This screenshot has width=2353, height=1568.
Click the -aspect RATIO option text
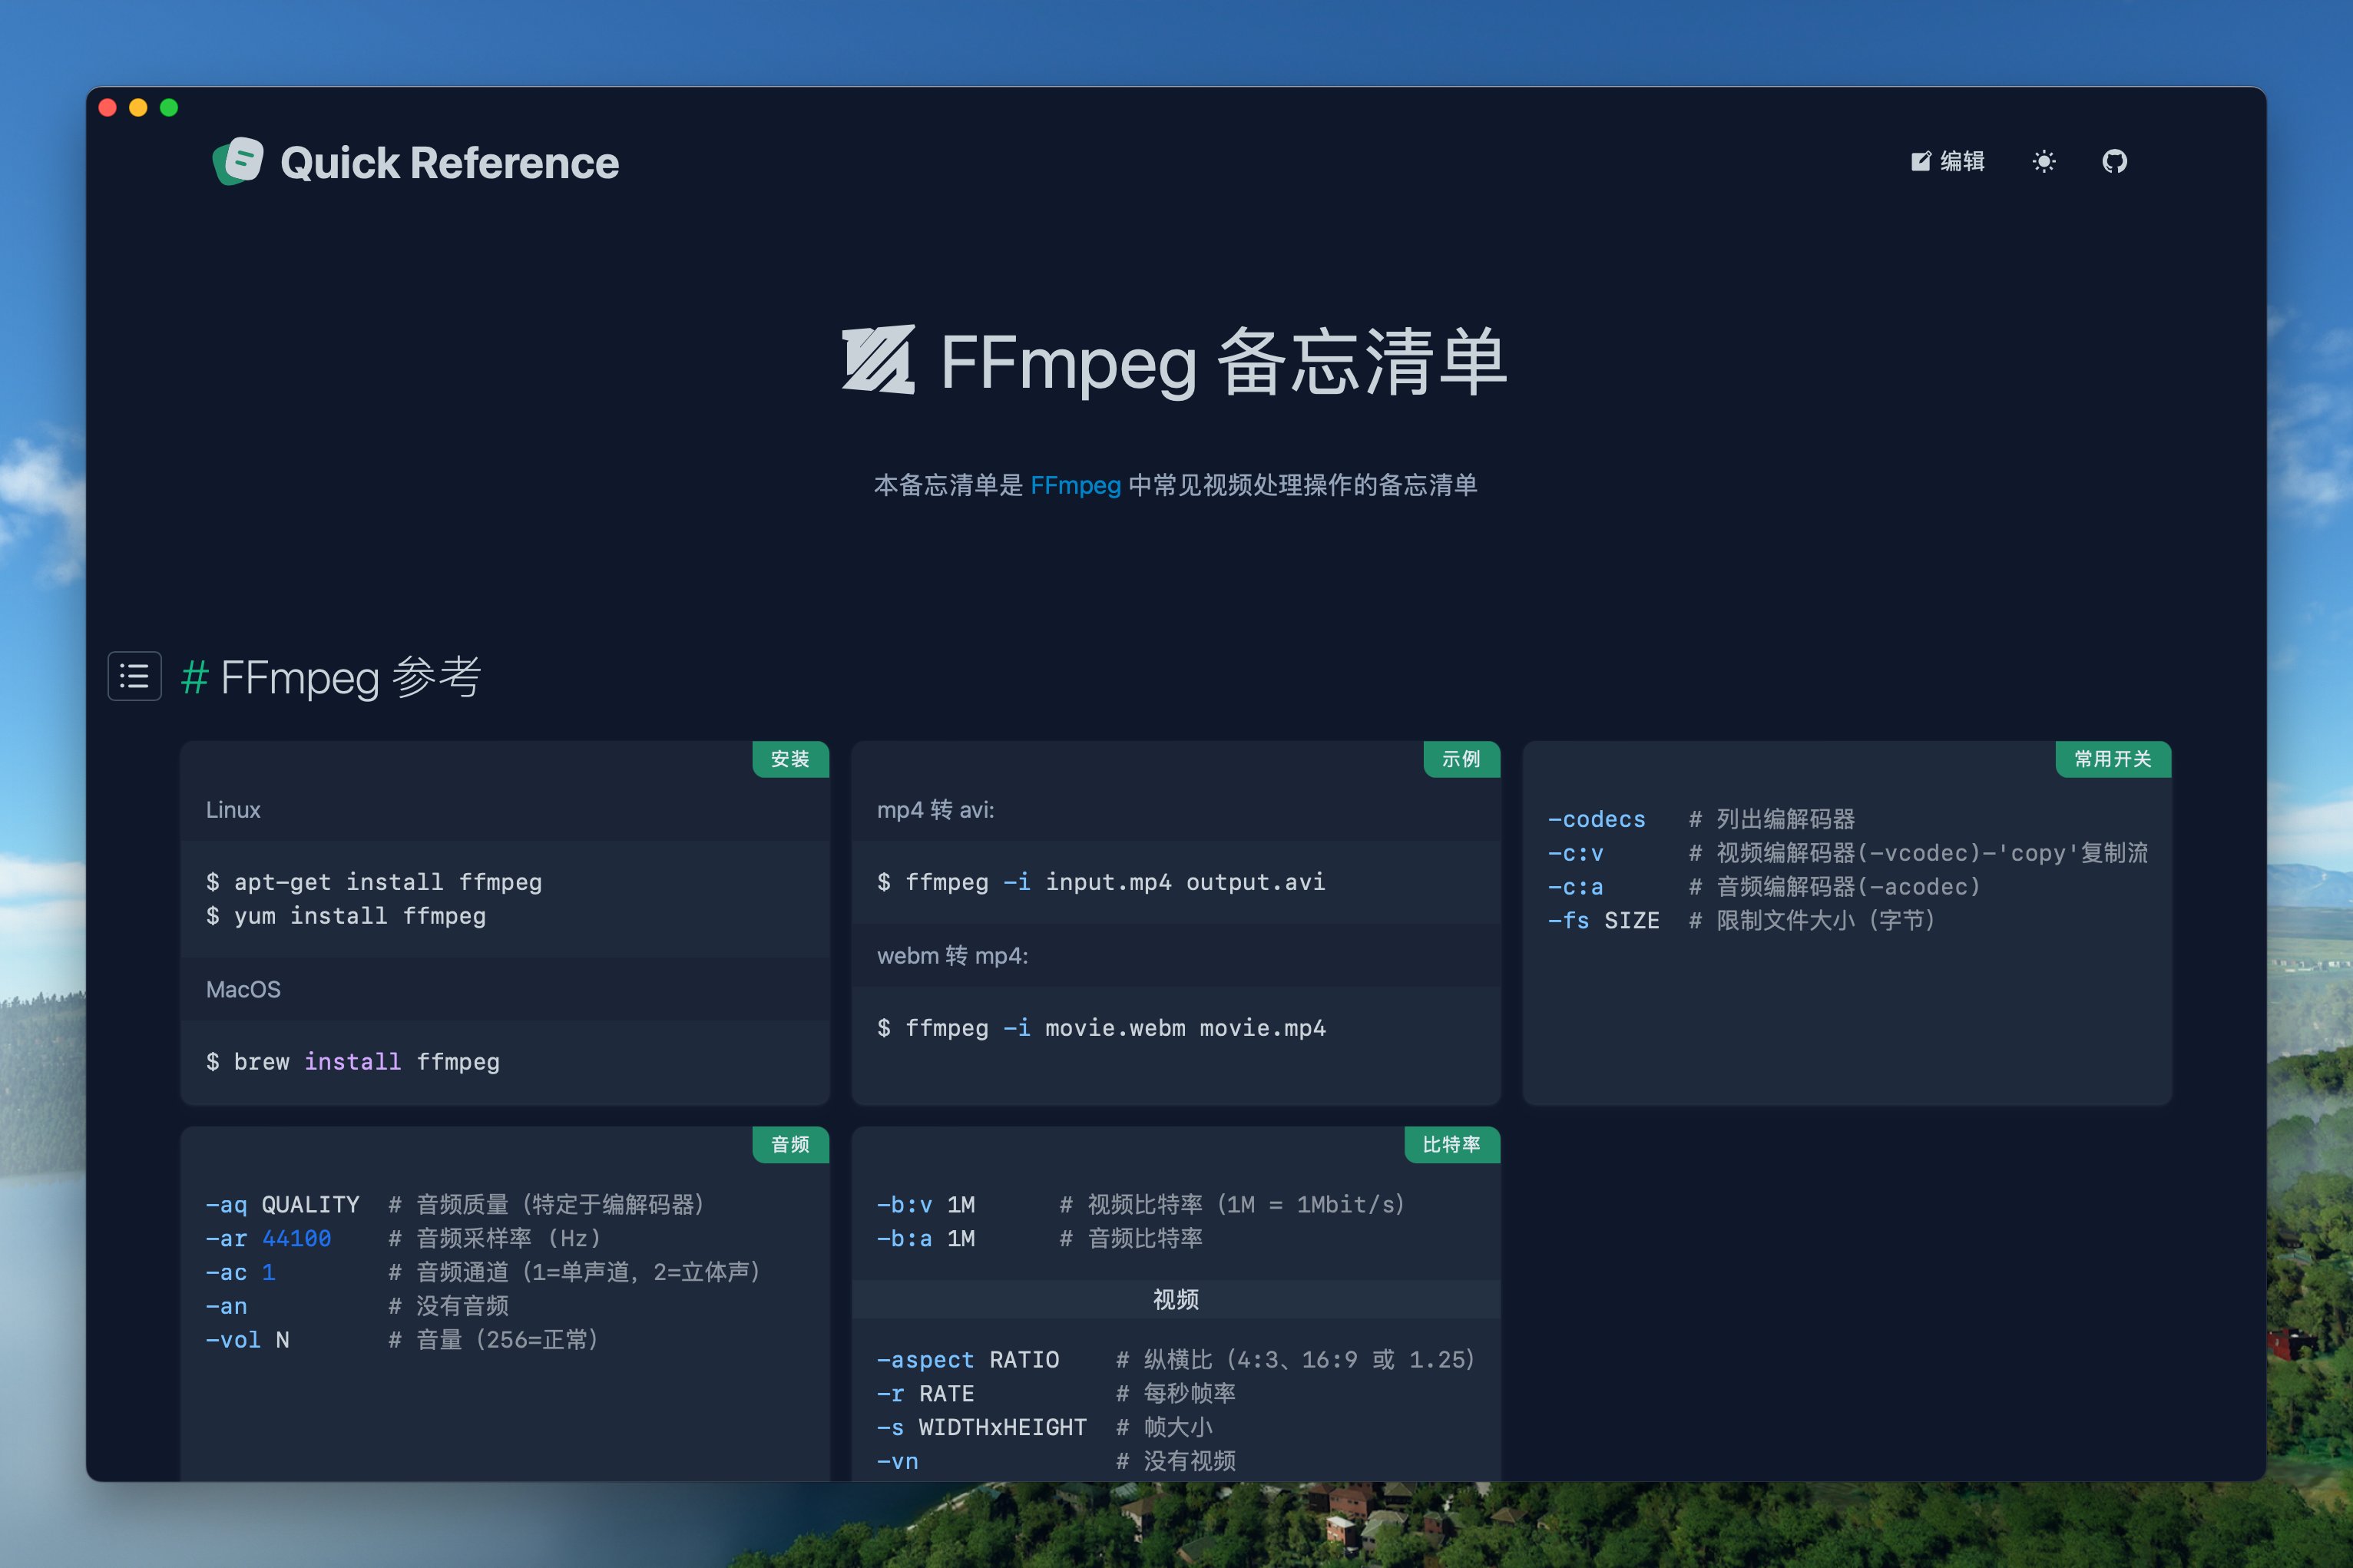968,1360
